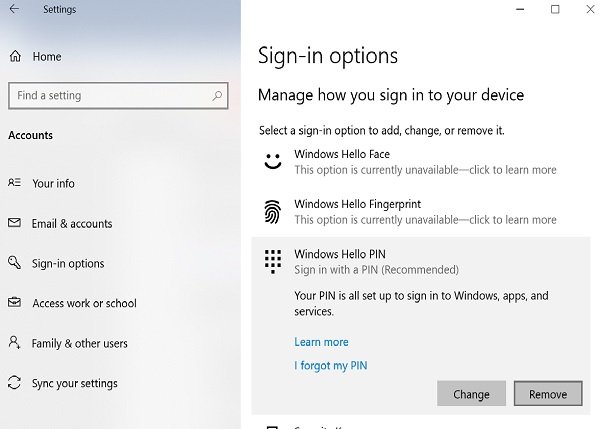
Task: Click the Email & accounts envelope icon
Action: coord(15,222)
